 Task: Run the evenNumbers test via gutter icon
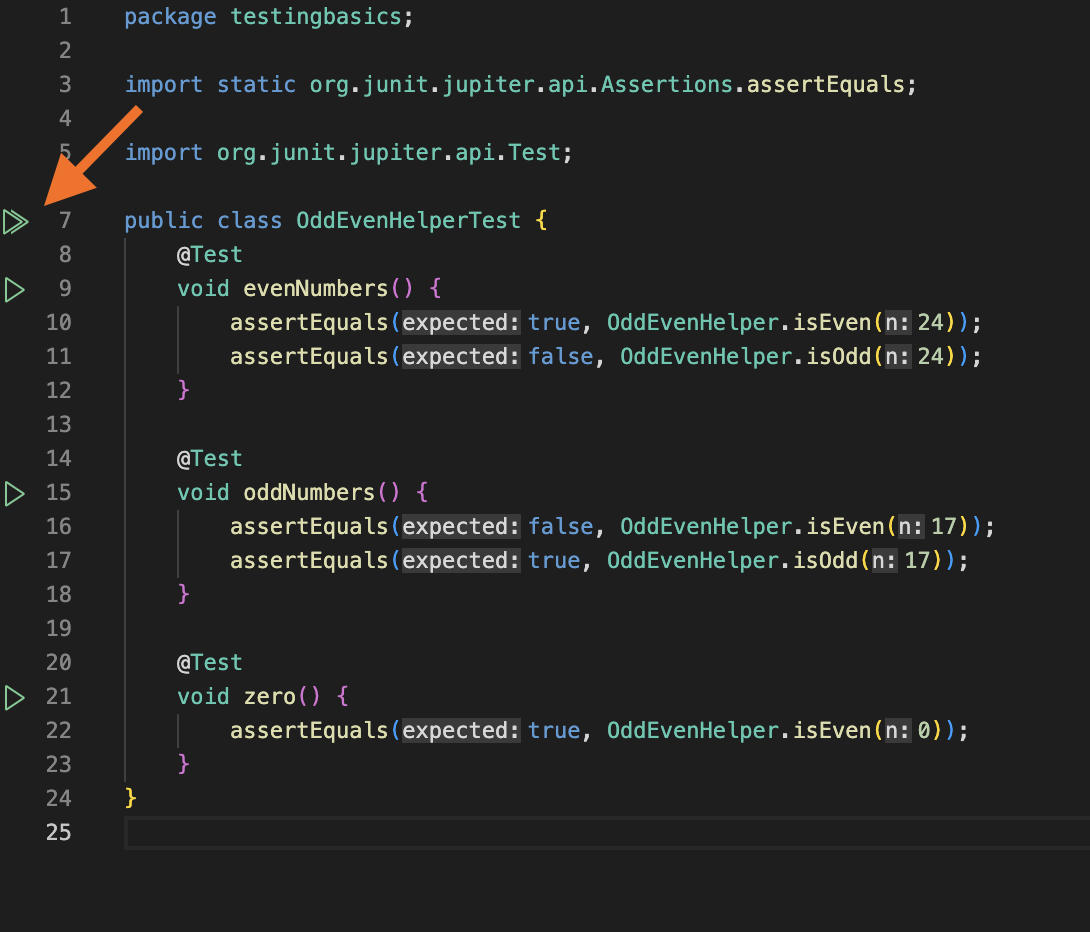tap(14, 290)
